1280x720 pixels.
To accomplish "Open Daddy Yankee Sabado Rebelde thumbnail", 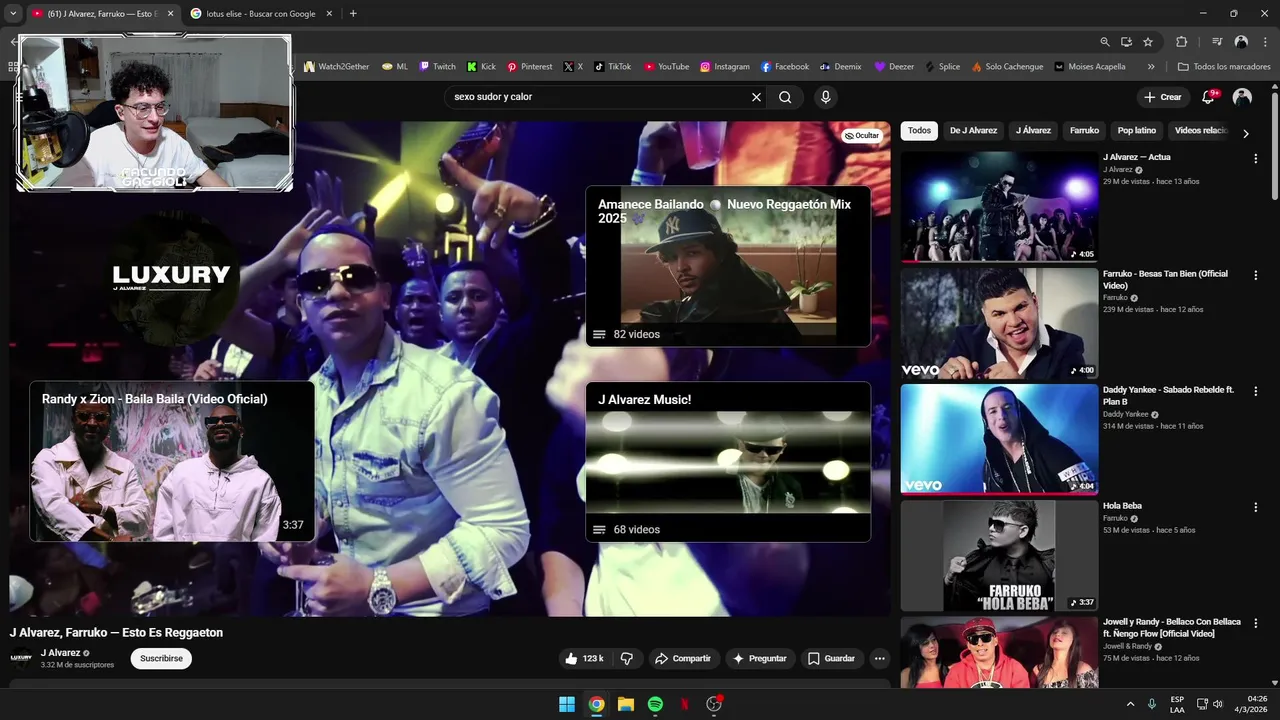I will [999, 439].
